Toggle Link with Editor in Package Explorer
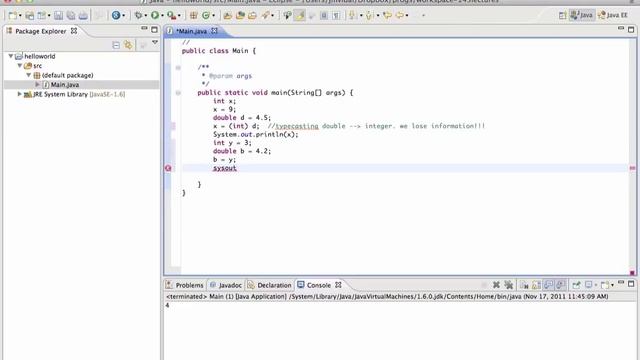 pos(128,45)
